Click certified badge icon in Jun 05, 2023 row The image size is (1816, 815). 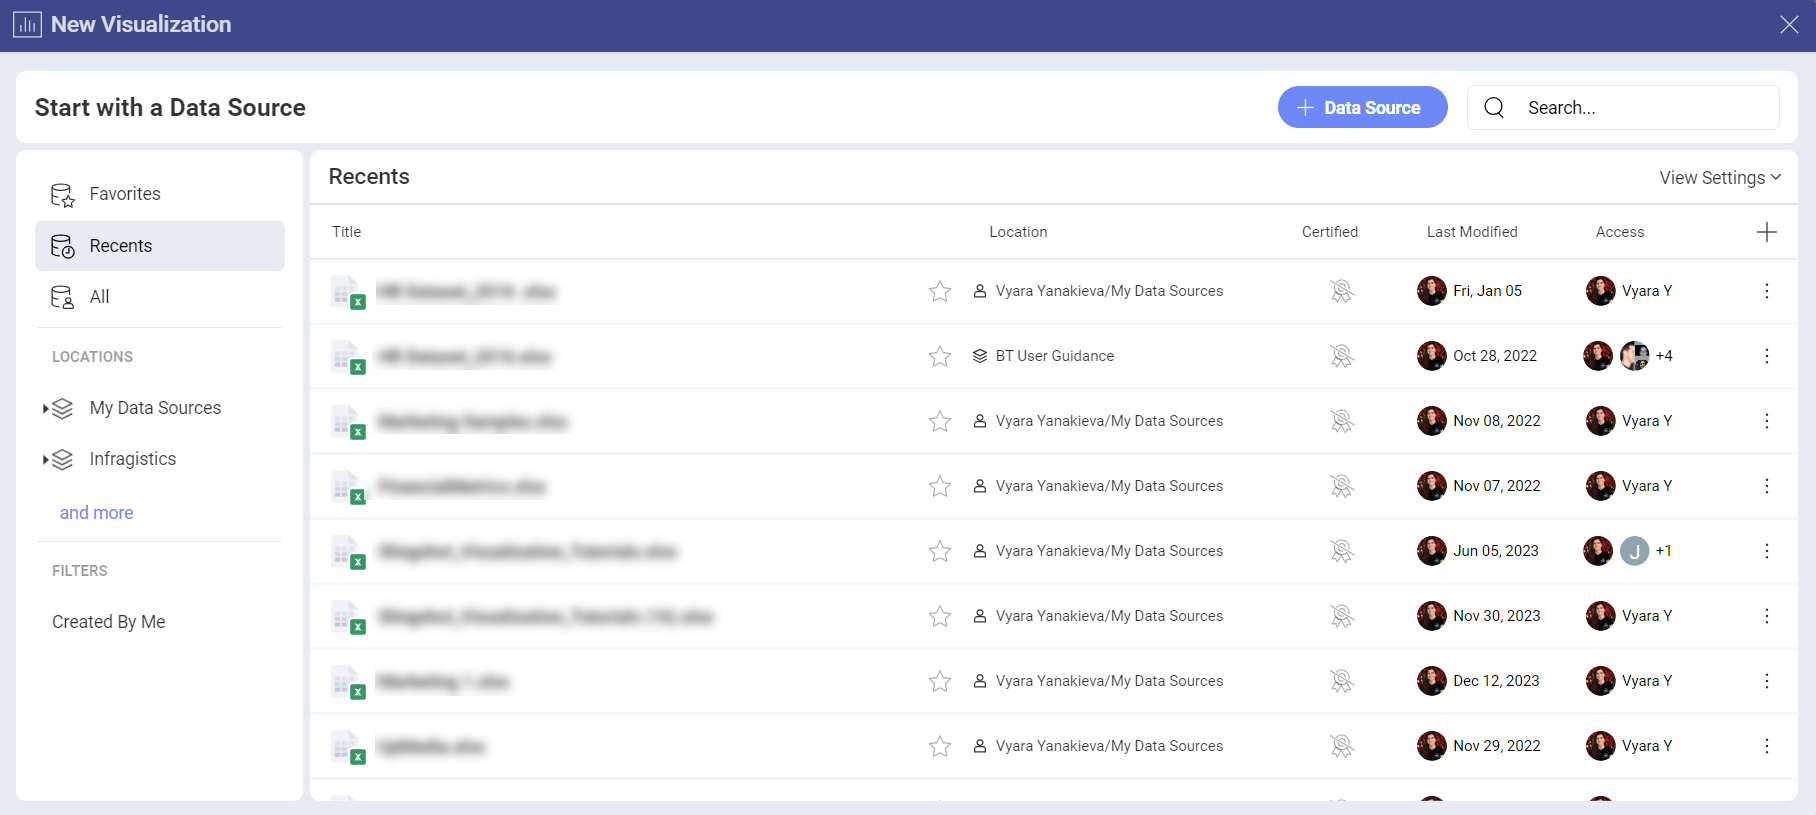pos(1342,551)
